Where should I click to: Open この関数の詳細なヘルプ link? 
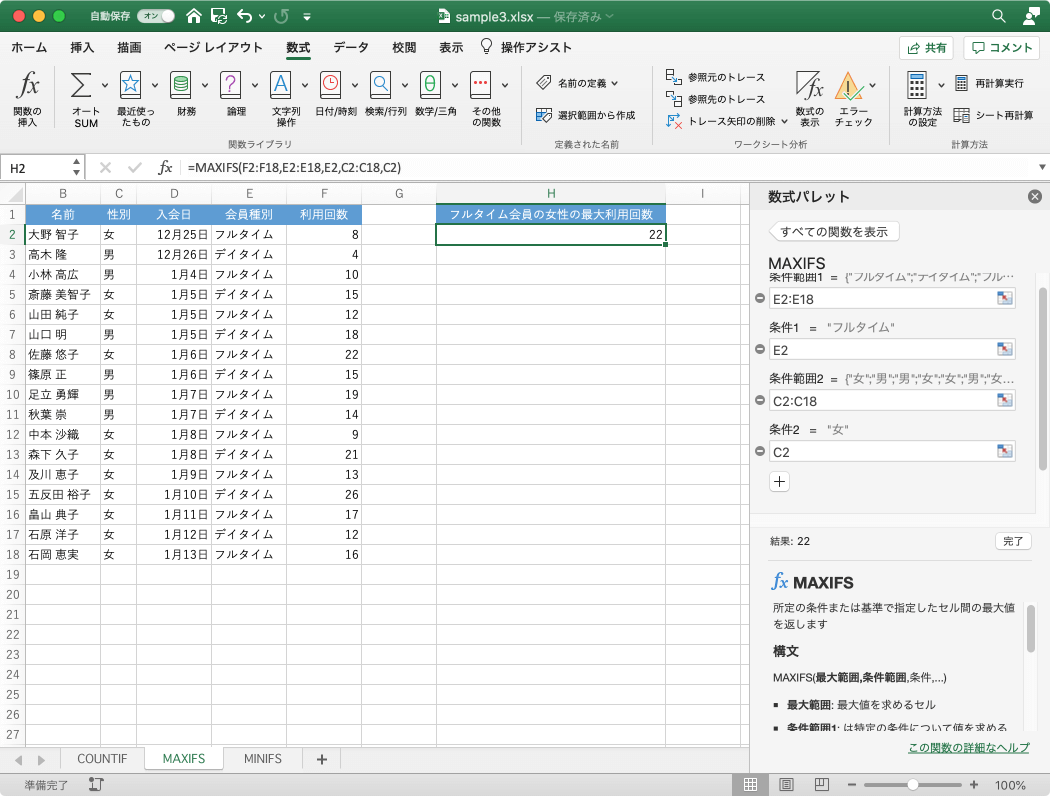[968, 748]
